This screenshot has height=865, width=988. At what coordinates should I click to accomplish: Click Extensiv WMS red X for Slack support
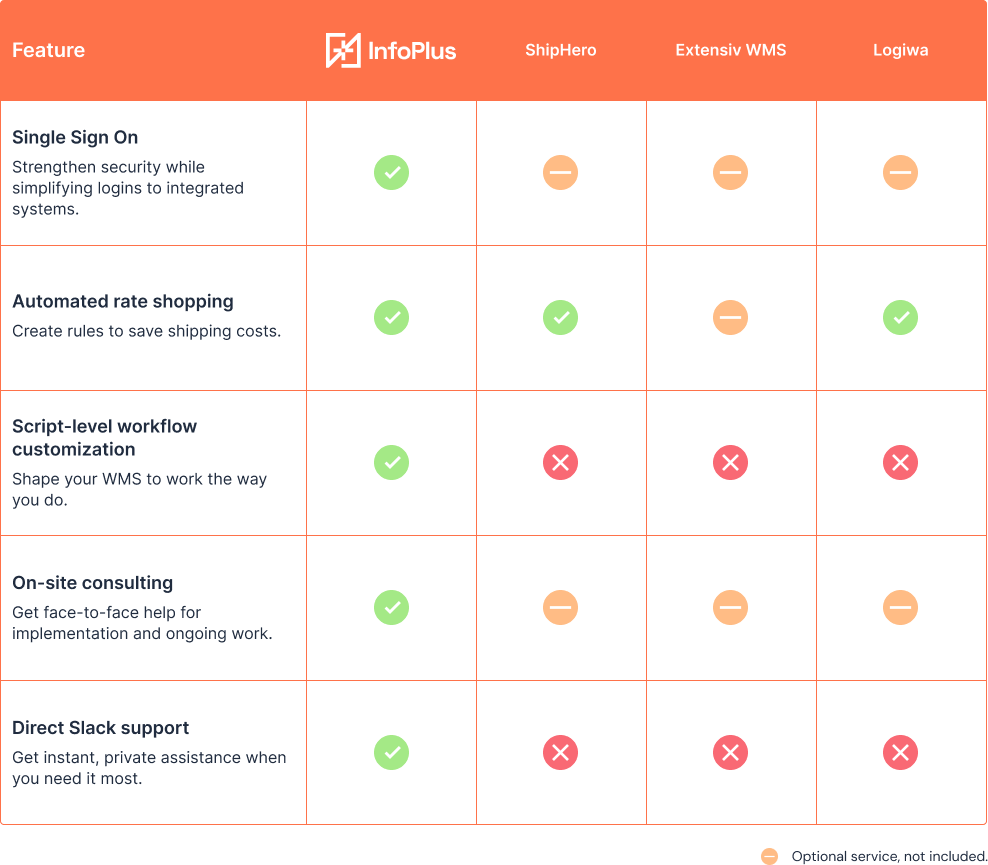point(731,753)
